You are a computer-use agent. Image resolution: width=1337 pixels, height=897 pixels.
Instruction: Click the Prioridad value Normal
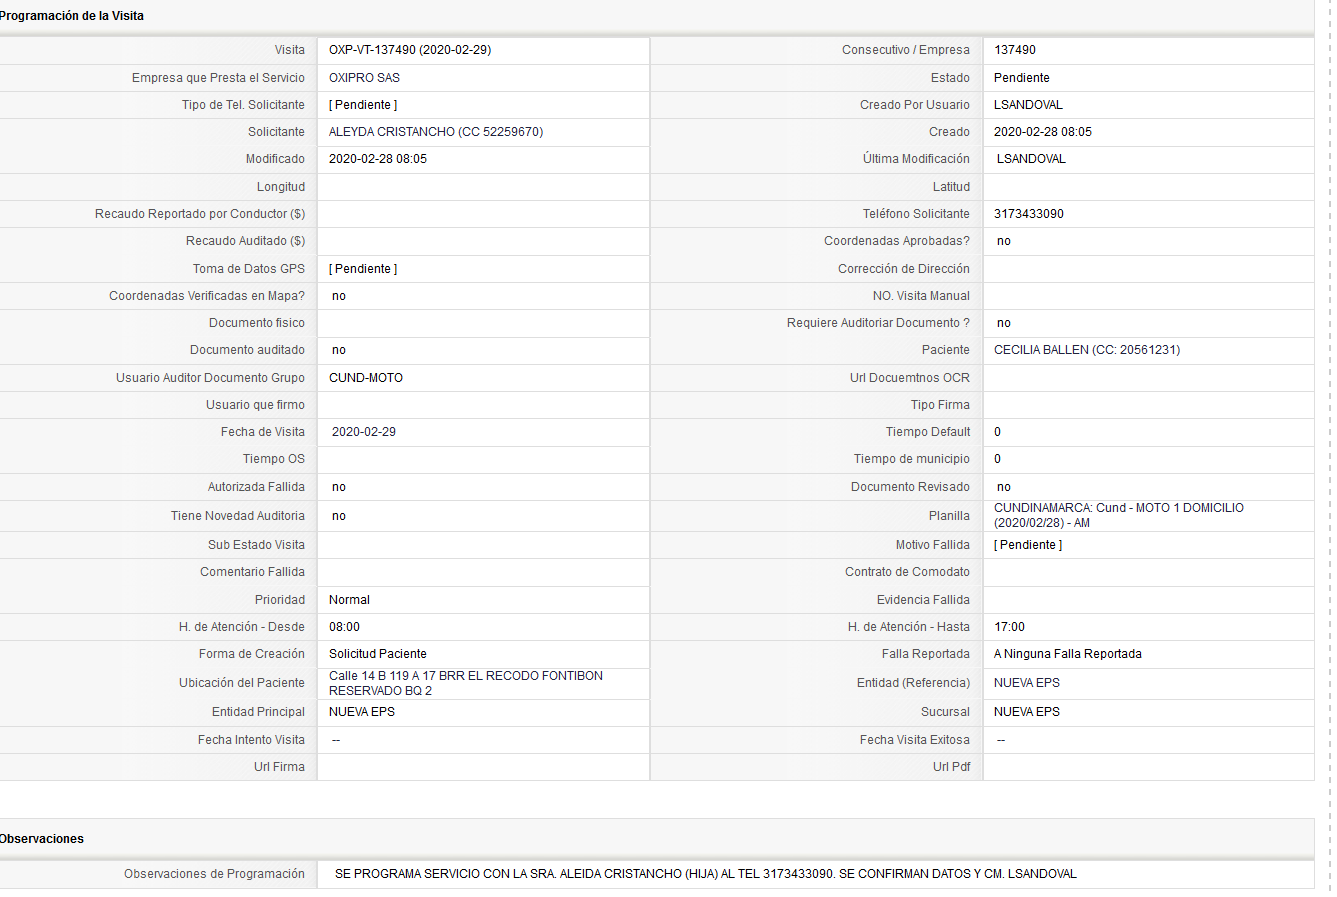point(349,600)
